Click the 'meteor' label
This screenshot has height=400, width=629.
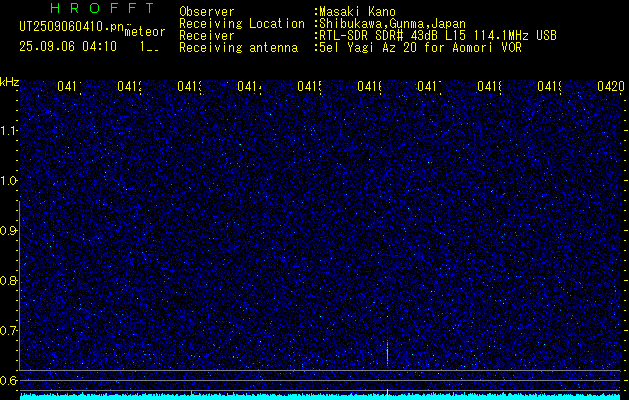[x=145, y=32]
